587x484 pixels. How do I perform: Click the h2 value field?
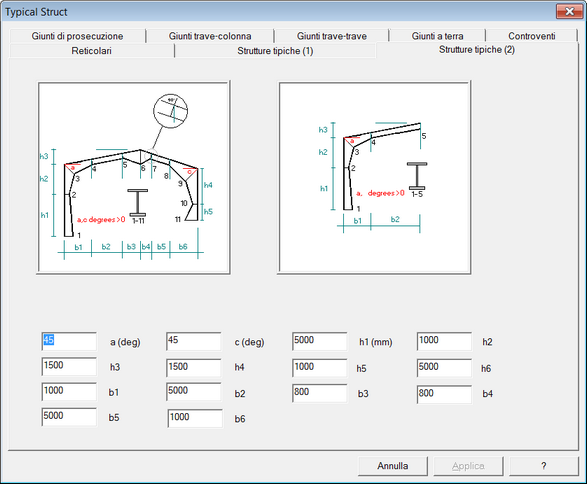point(444,341)
